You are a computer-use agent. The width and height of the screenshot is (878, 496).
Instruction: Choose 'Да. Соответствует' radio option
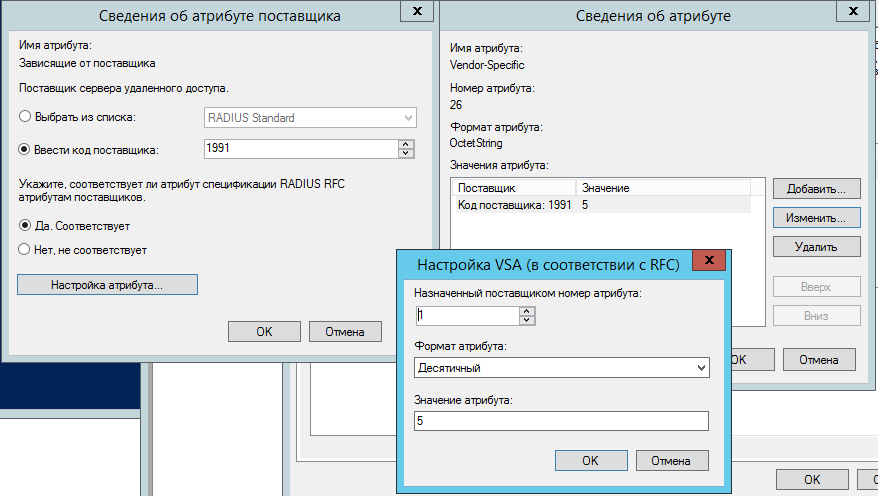pos(26,226)
